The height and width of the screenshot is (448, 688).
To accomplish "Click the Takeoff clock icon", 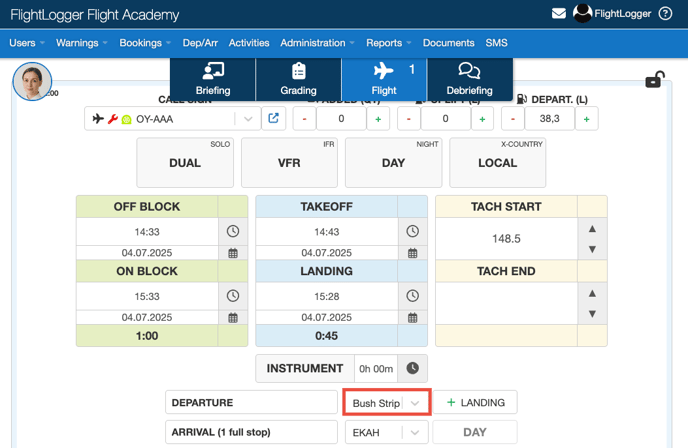I will click(412, 231).
